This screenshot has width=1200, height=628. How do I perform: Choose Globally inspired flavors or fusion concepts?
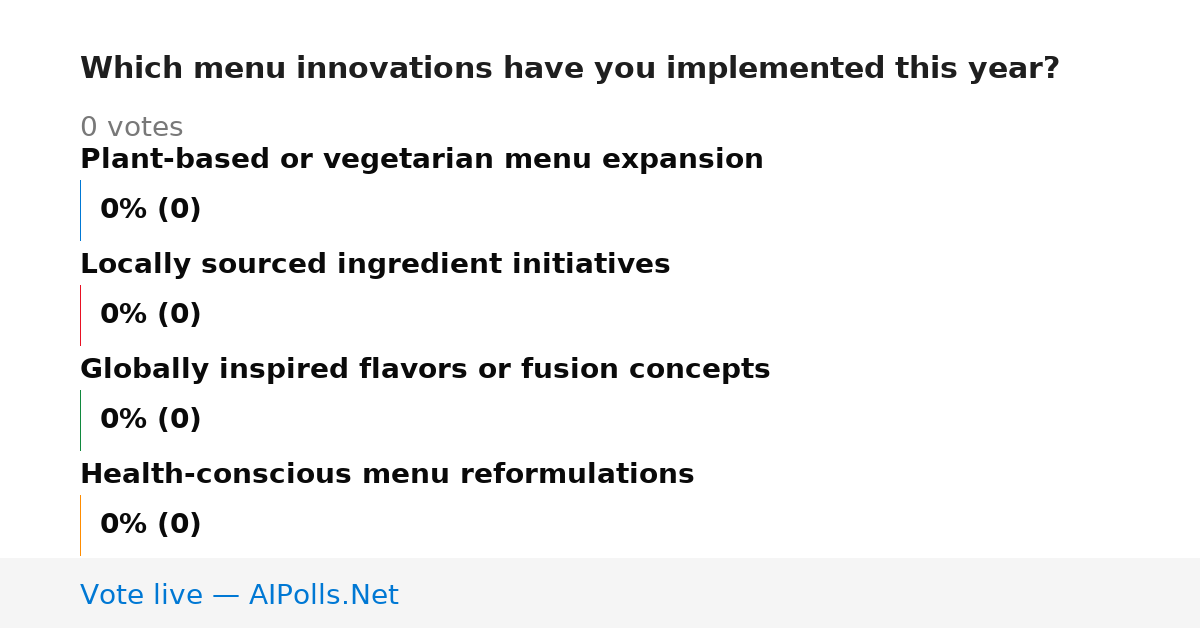click(x=425, y=370)
